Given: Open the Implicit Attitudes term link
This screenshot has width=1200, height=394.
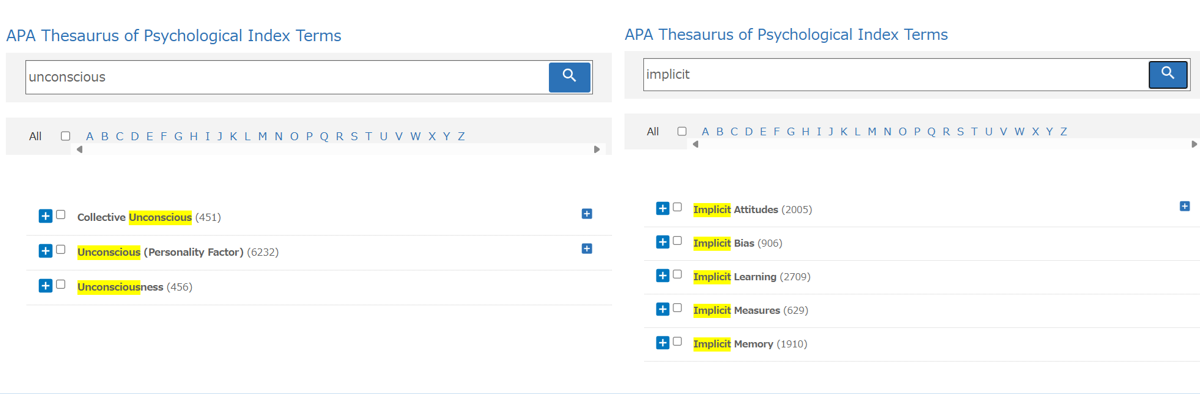Looking at the screenshot, I should click(x=735, y=209).
